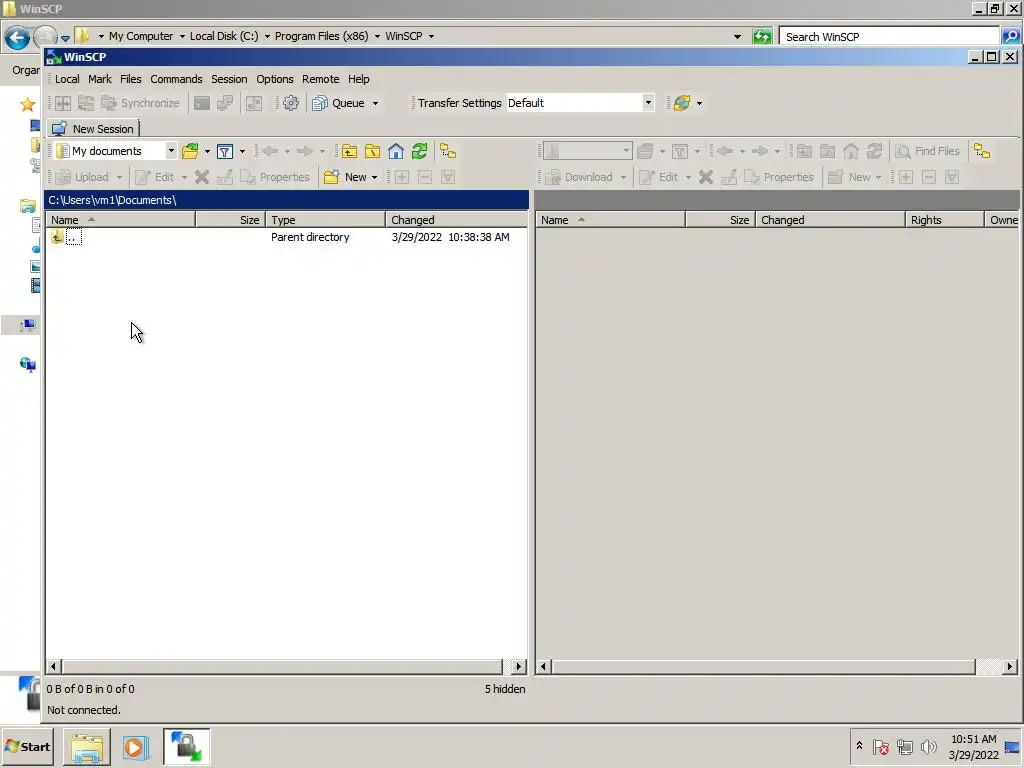Click the Compare Directories icon

pos(63,103)
